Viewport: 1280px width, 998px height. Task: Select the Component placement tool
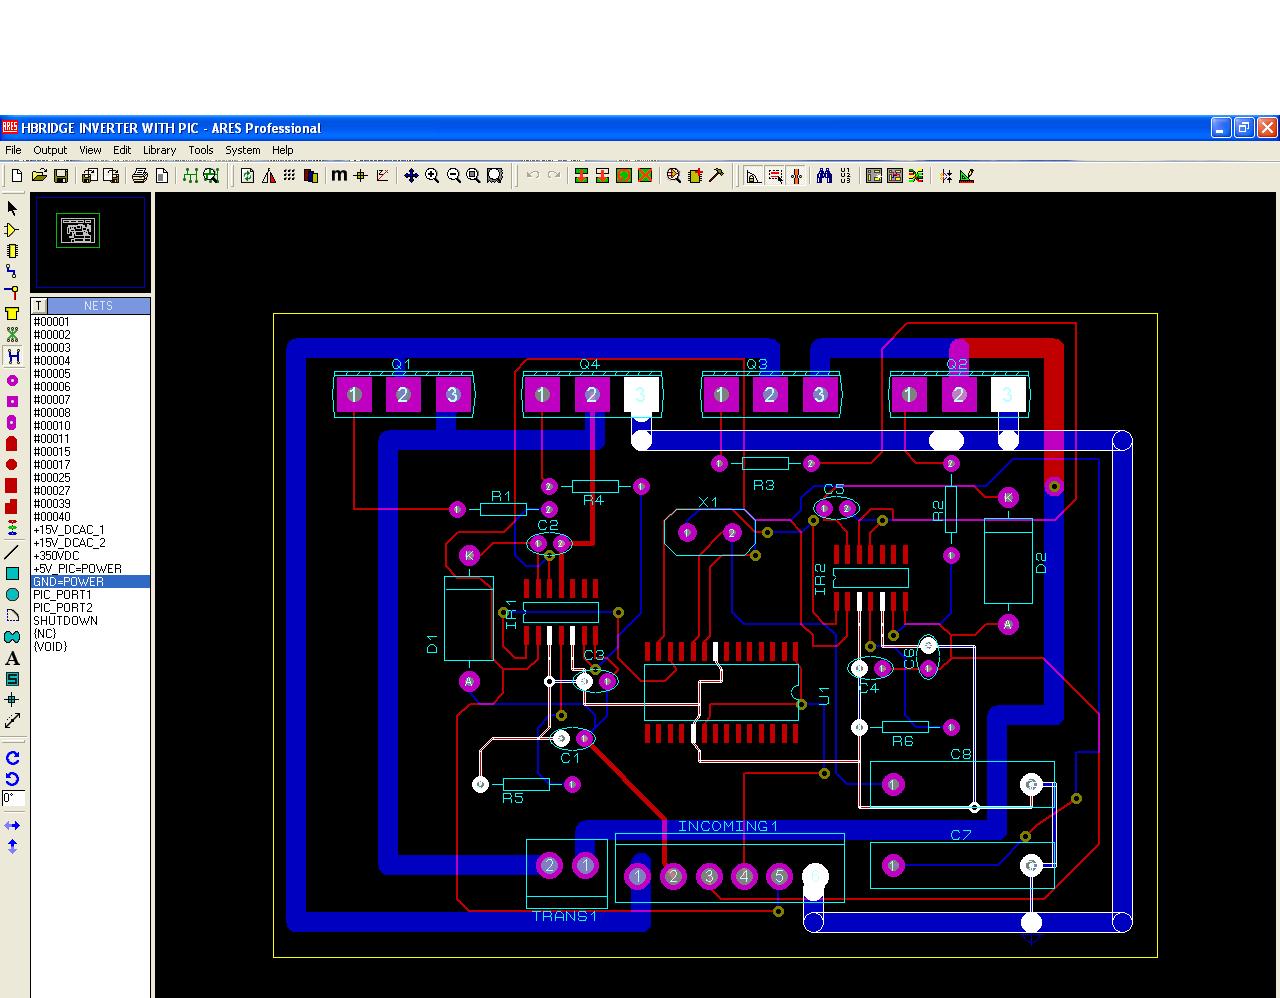[x=12, y=230]
